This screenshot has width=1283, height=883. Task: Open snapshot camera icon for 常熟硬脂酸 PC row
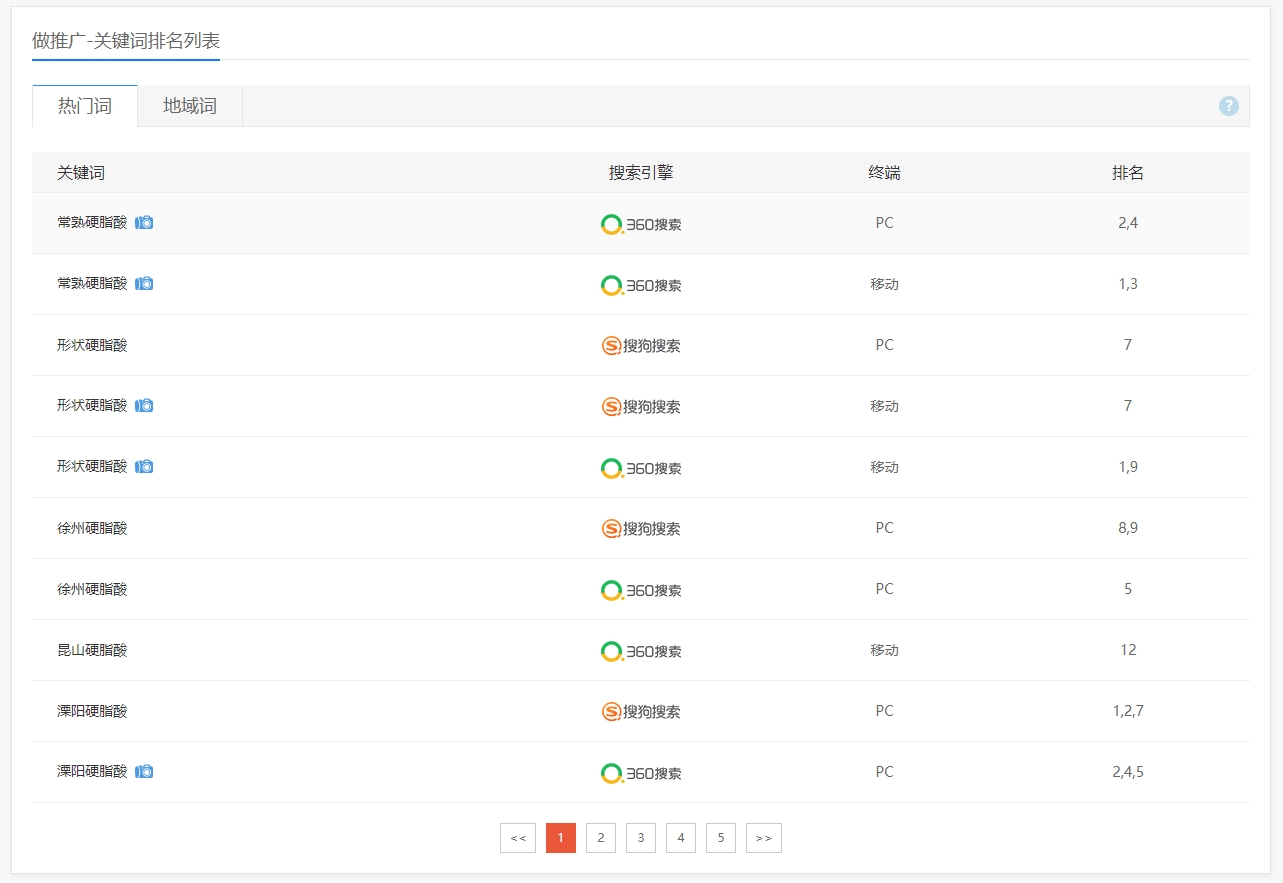coord(144,223)
